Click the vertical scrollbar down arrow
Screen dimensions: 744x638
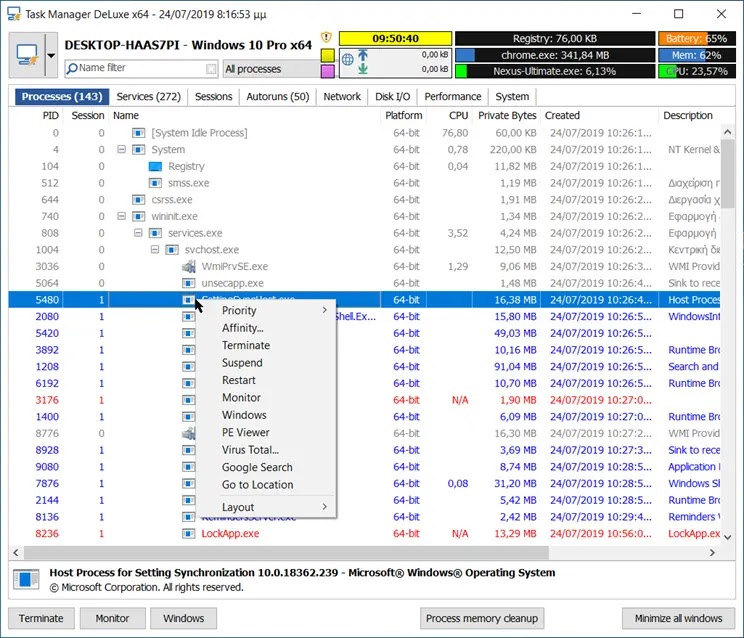[728, 537]
